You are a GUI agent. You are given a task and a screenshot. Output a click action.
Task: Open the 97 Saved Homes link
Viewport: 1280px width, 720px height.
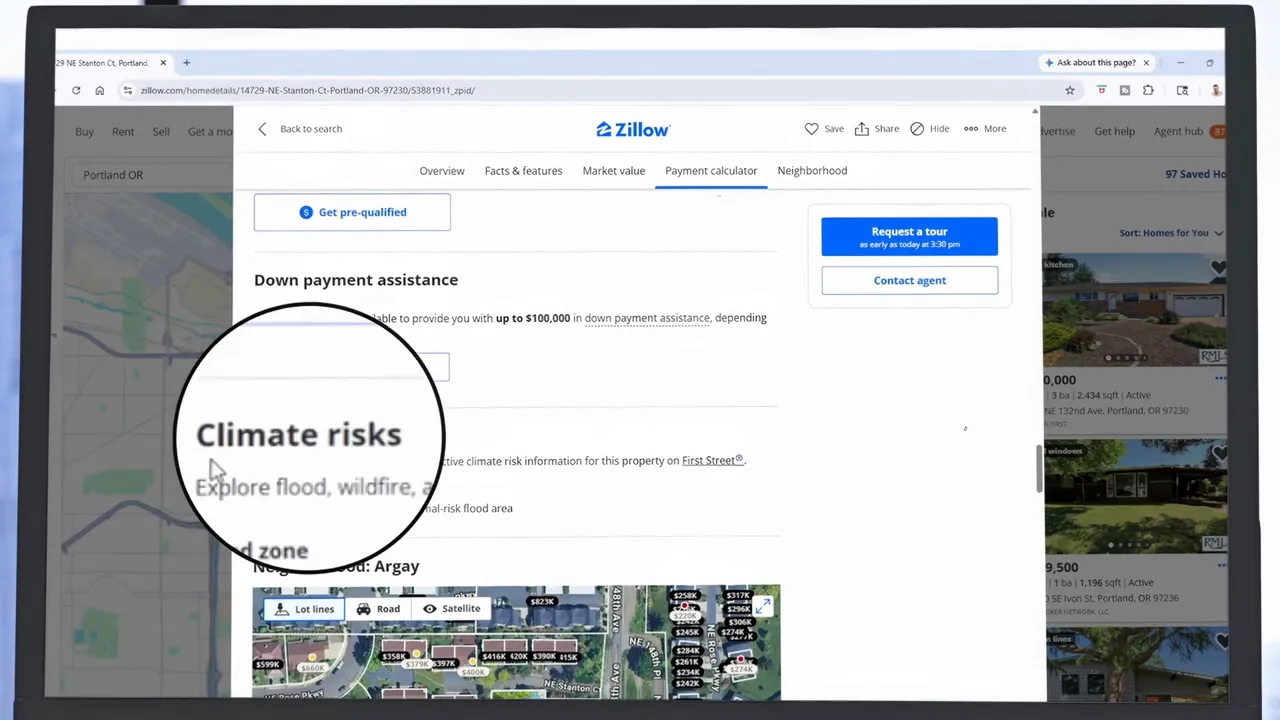[1195, 174]
